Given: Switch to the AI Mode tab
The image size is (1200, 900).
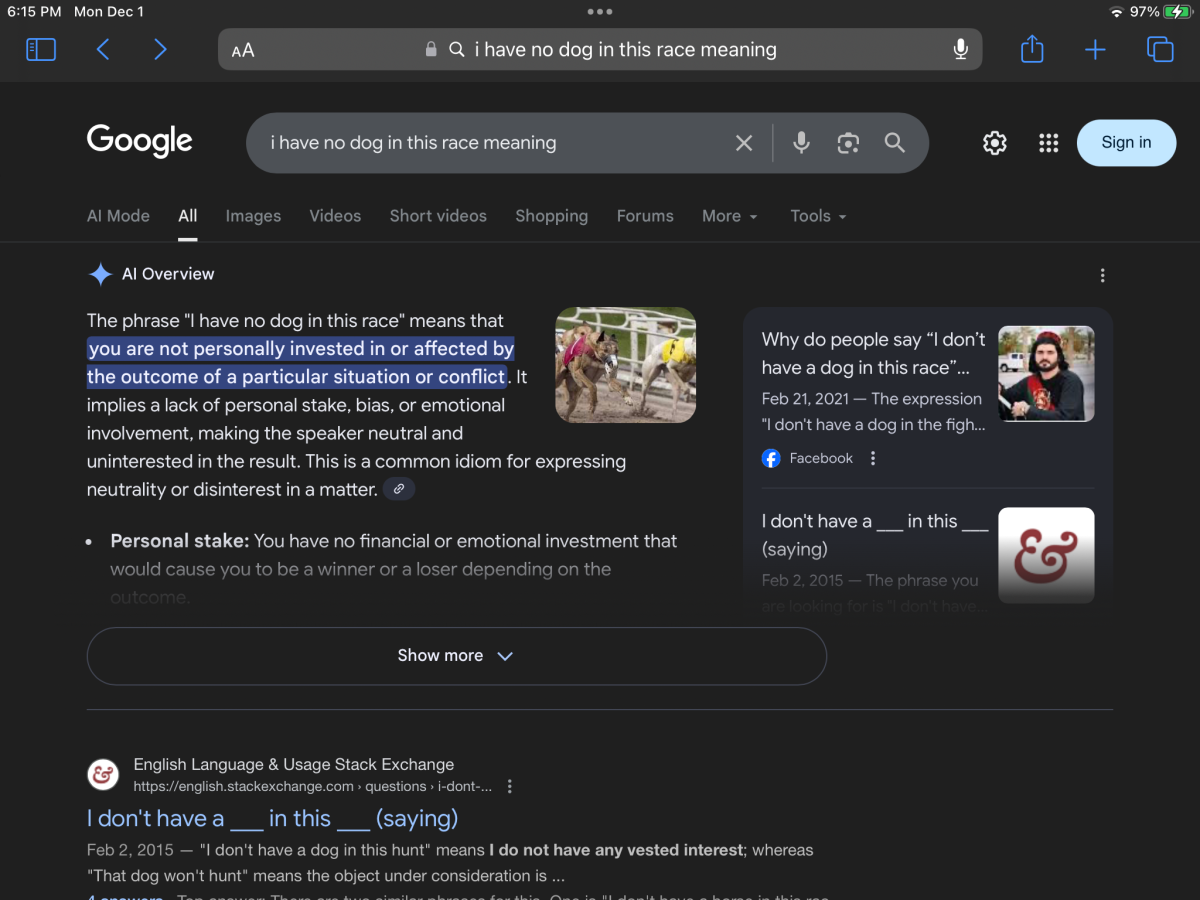Looking at the screenshot, I should [118, 216].
